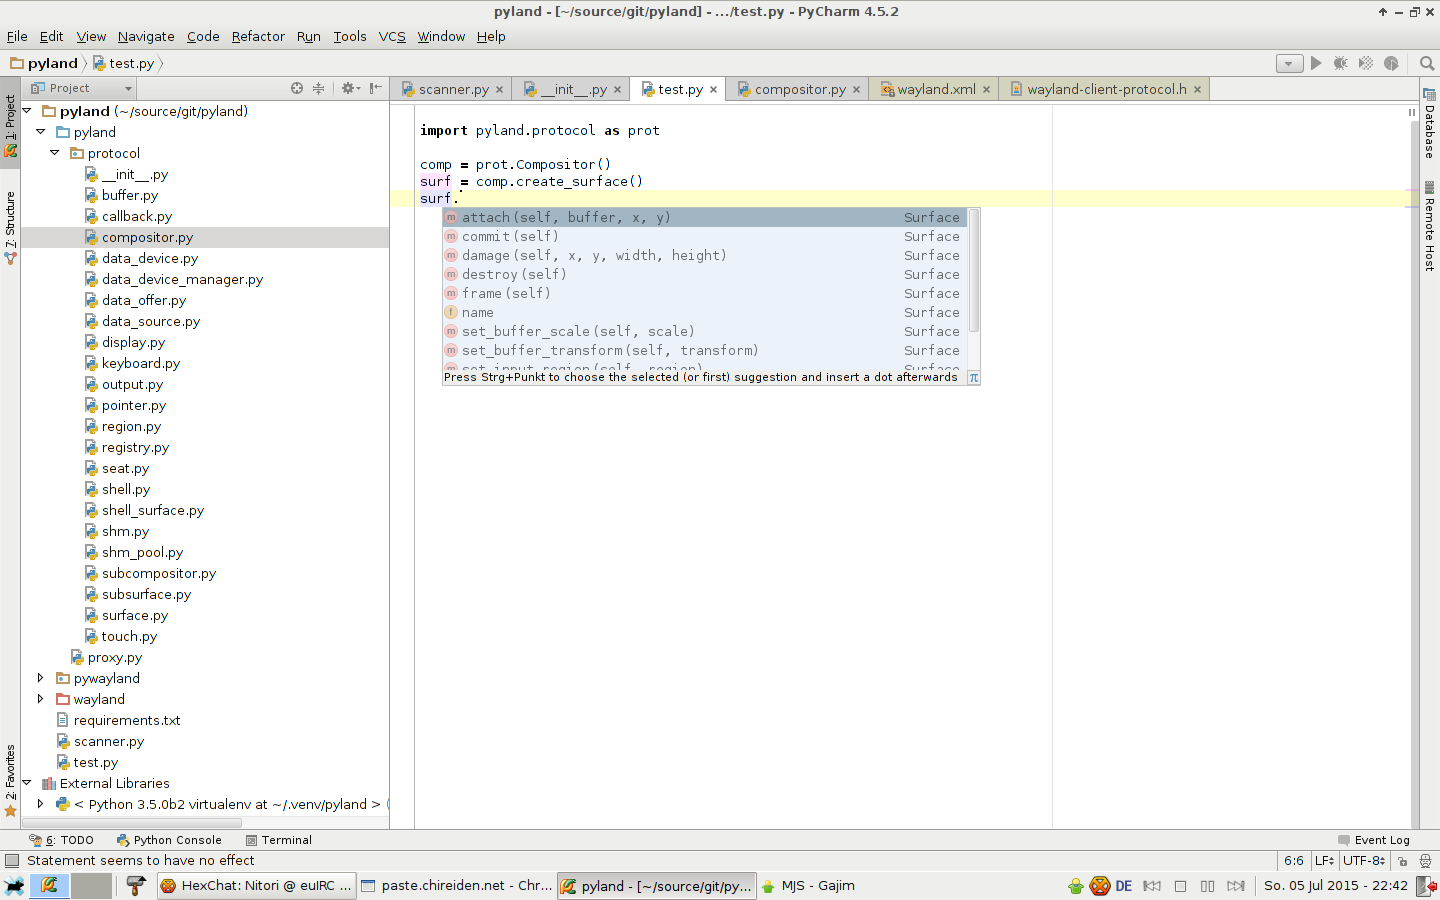1440x900 pixels.
Task: Click the Run button in toolbar
Action: pos(1316,63)
